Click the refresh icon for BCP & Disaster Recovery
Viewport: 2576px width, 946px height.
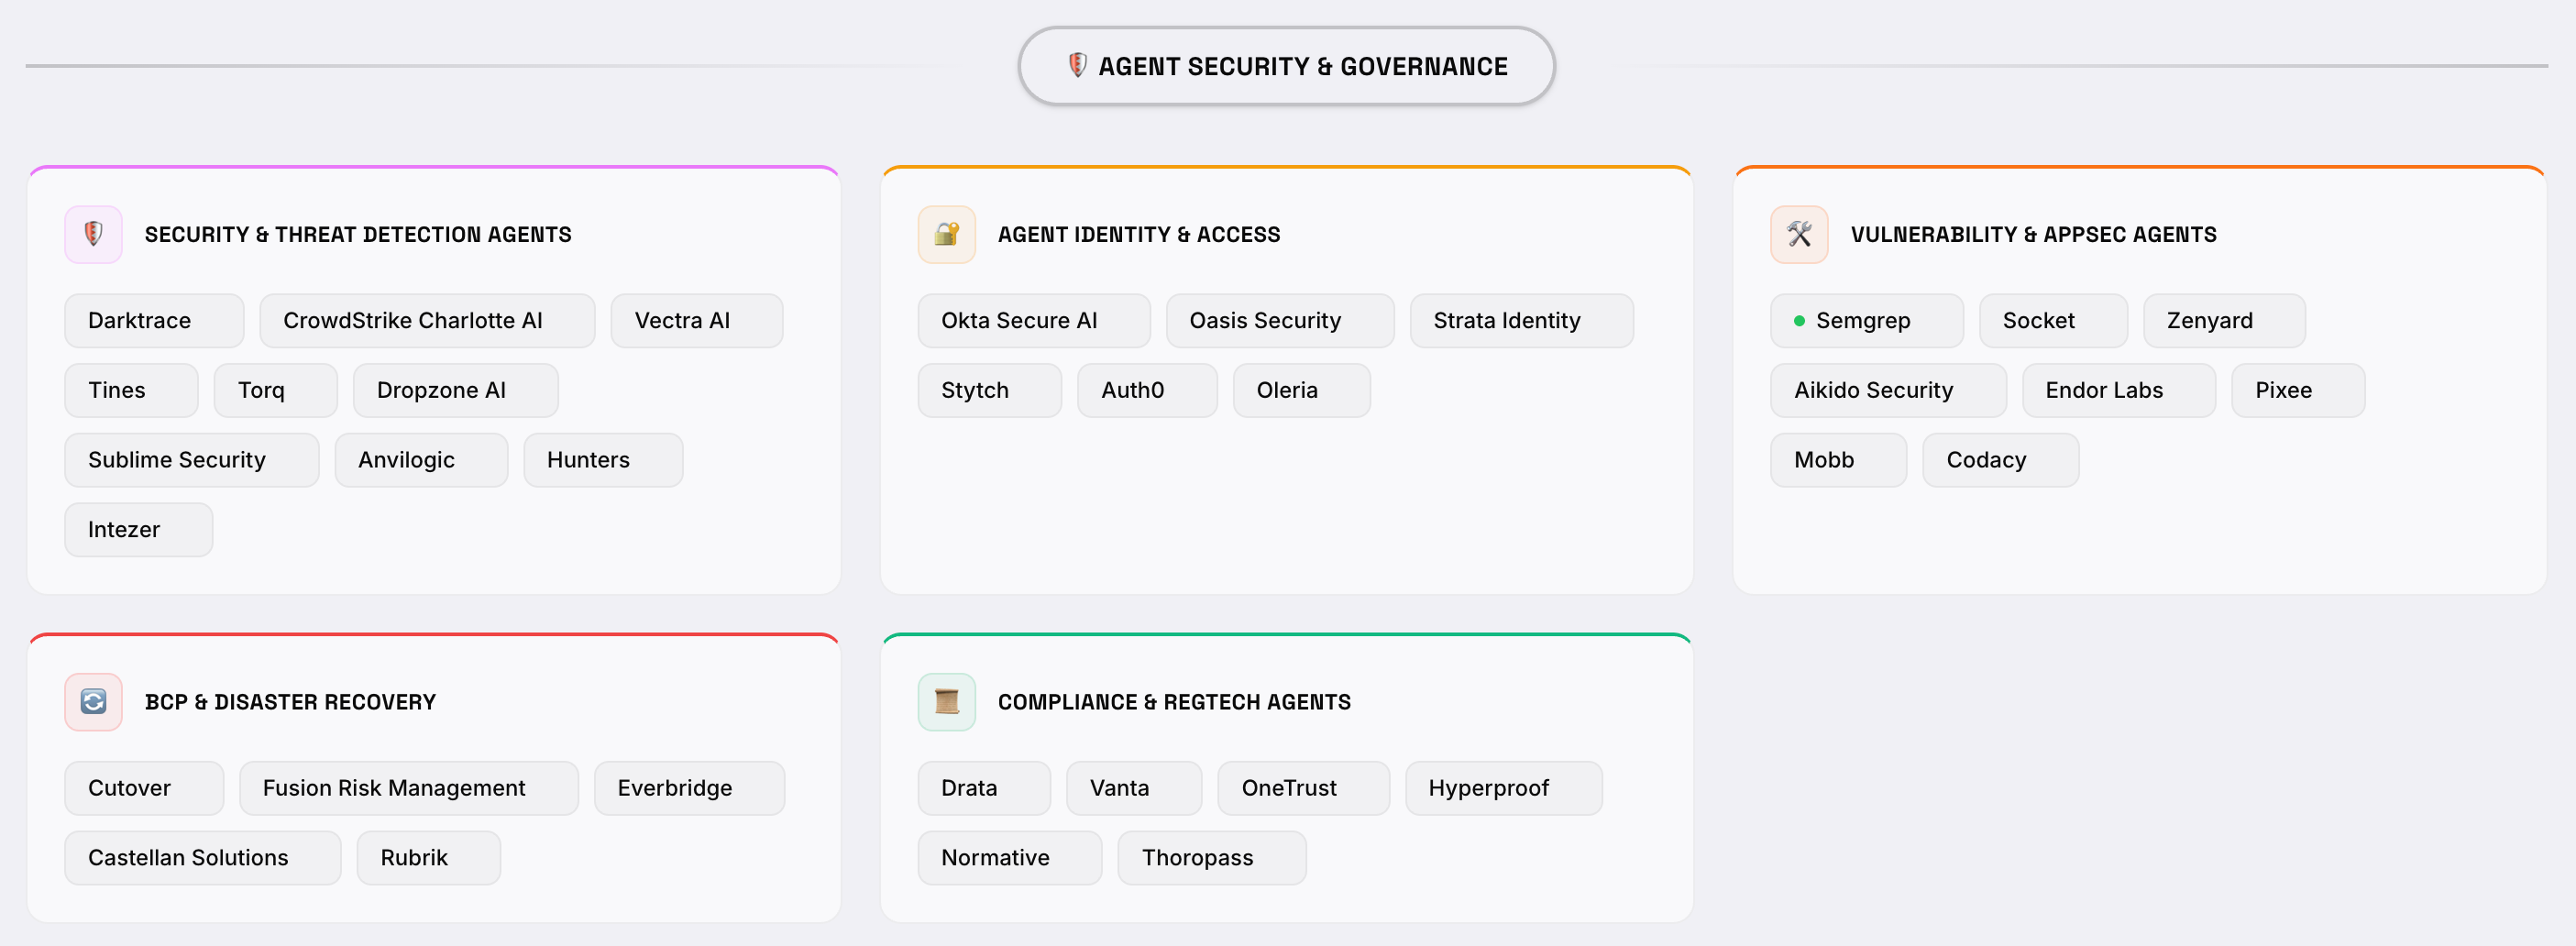tap(94, 702)
